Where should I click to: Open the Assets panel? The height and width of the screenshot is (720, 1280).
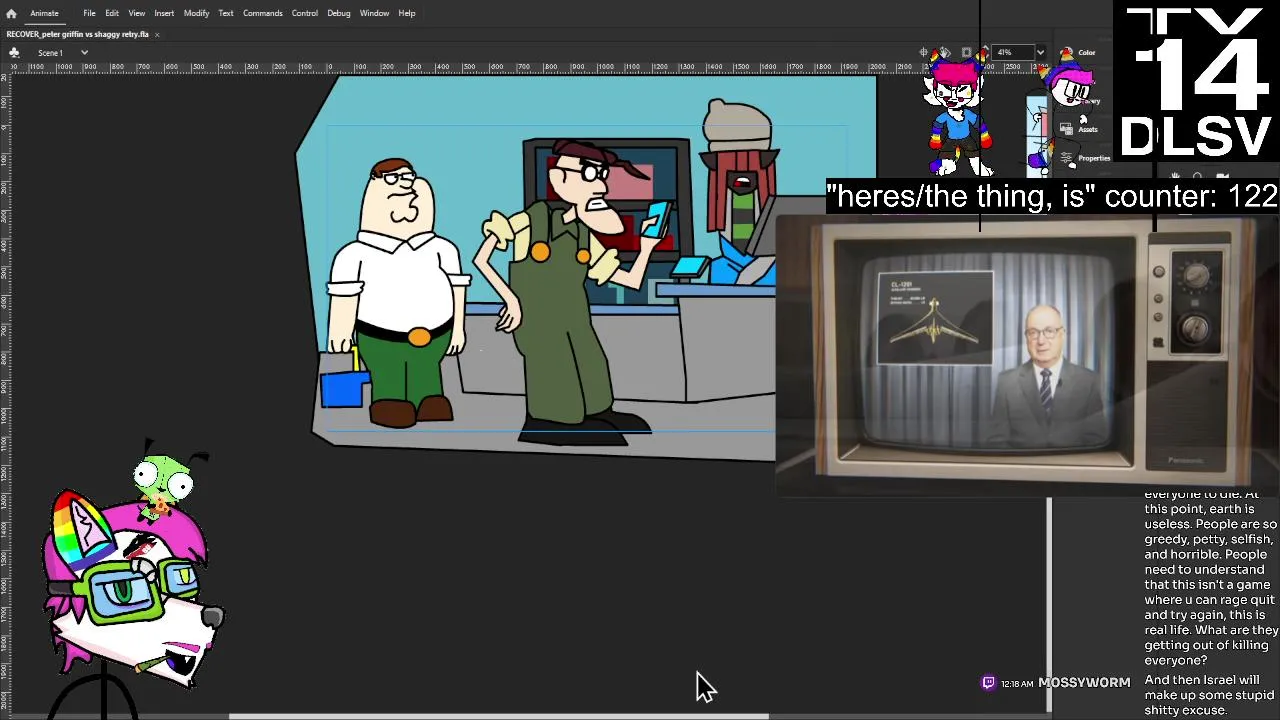(x=1080, y=129)
